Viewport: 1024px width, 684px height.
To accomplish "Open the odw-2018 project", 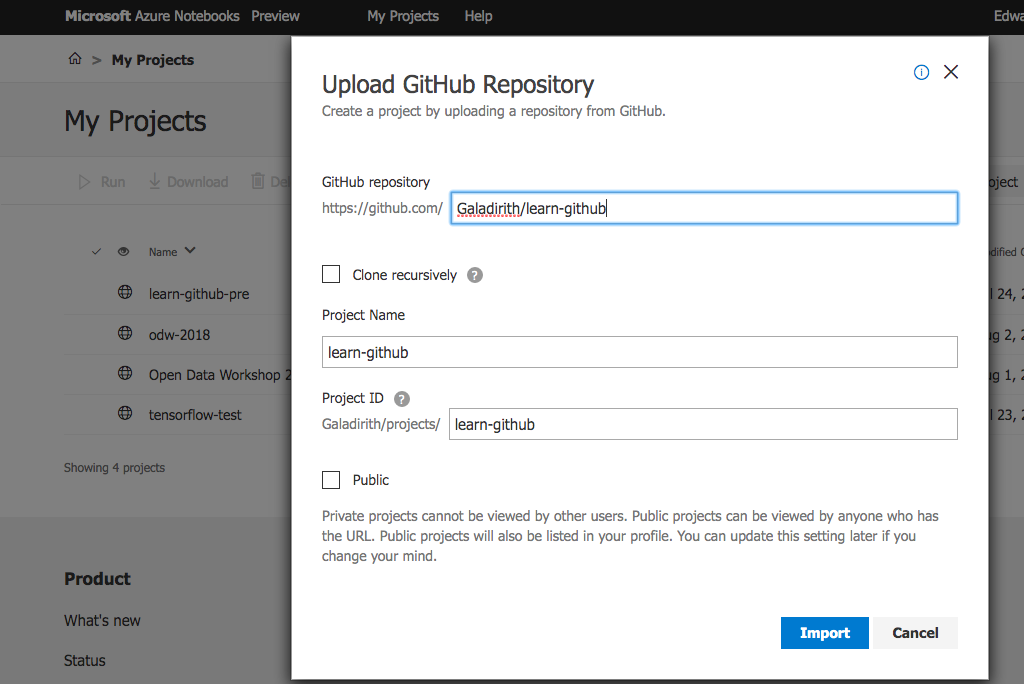I will (x=180, y=335).
